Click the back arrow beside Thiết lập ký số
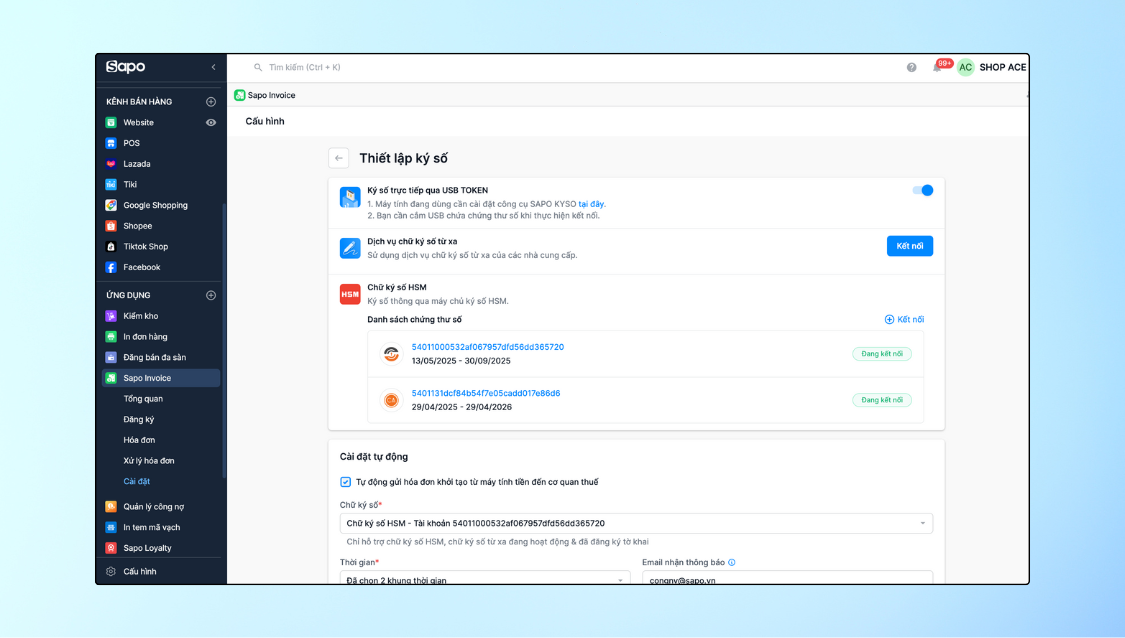The width and height of the screenshot is (1125, 638). point(339,158)
